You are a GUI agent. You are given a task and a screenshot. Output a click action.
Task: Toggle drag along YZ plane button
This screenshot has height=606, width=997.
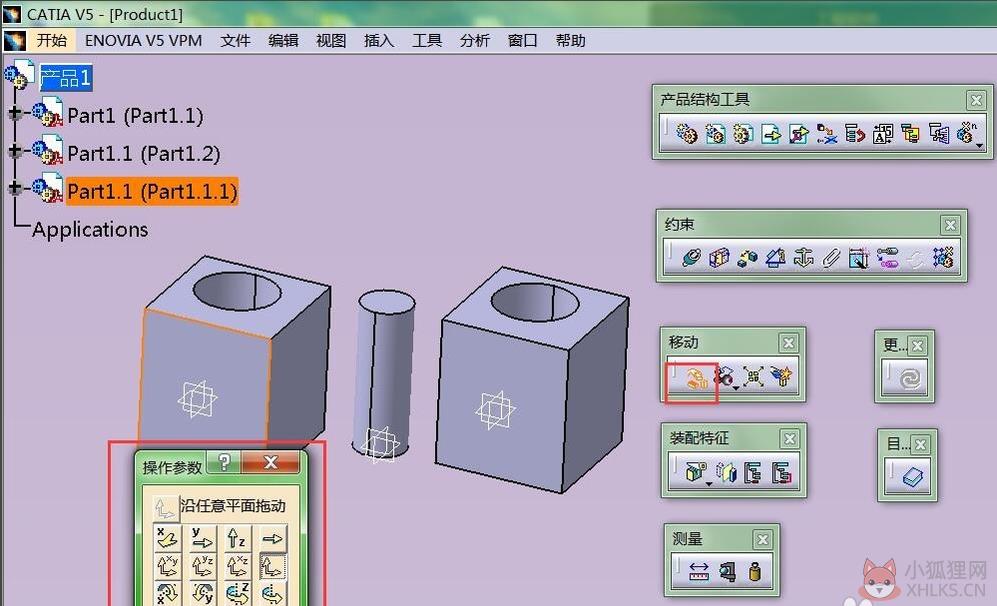[x=203, y=566]
